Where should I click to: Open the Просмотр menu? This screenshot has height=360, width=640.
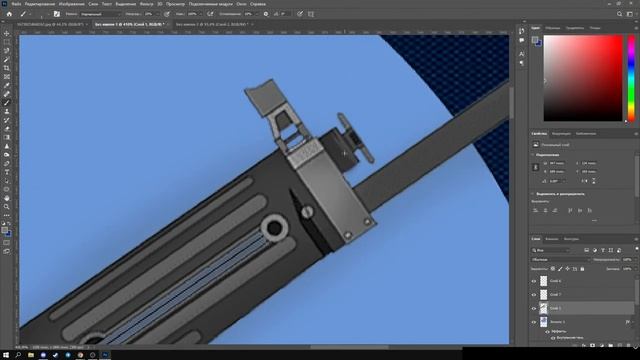(175, 4)
